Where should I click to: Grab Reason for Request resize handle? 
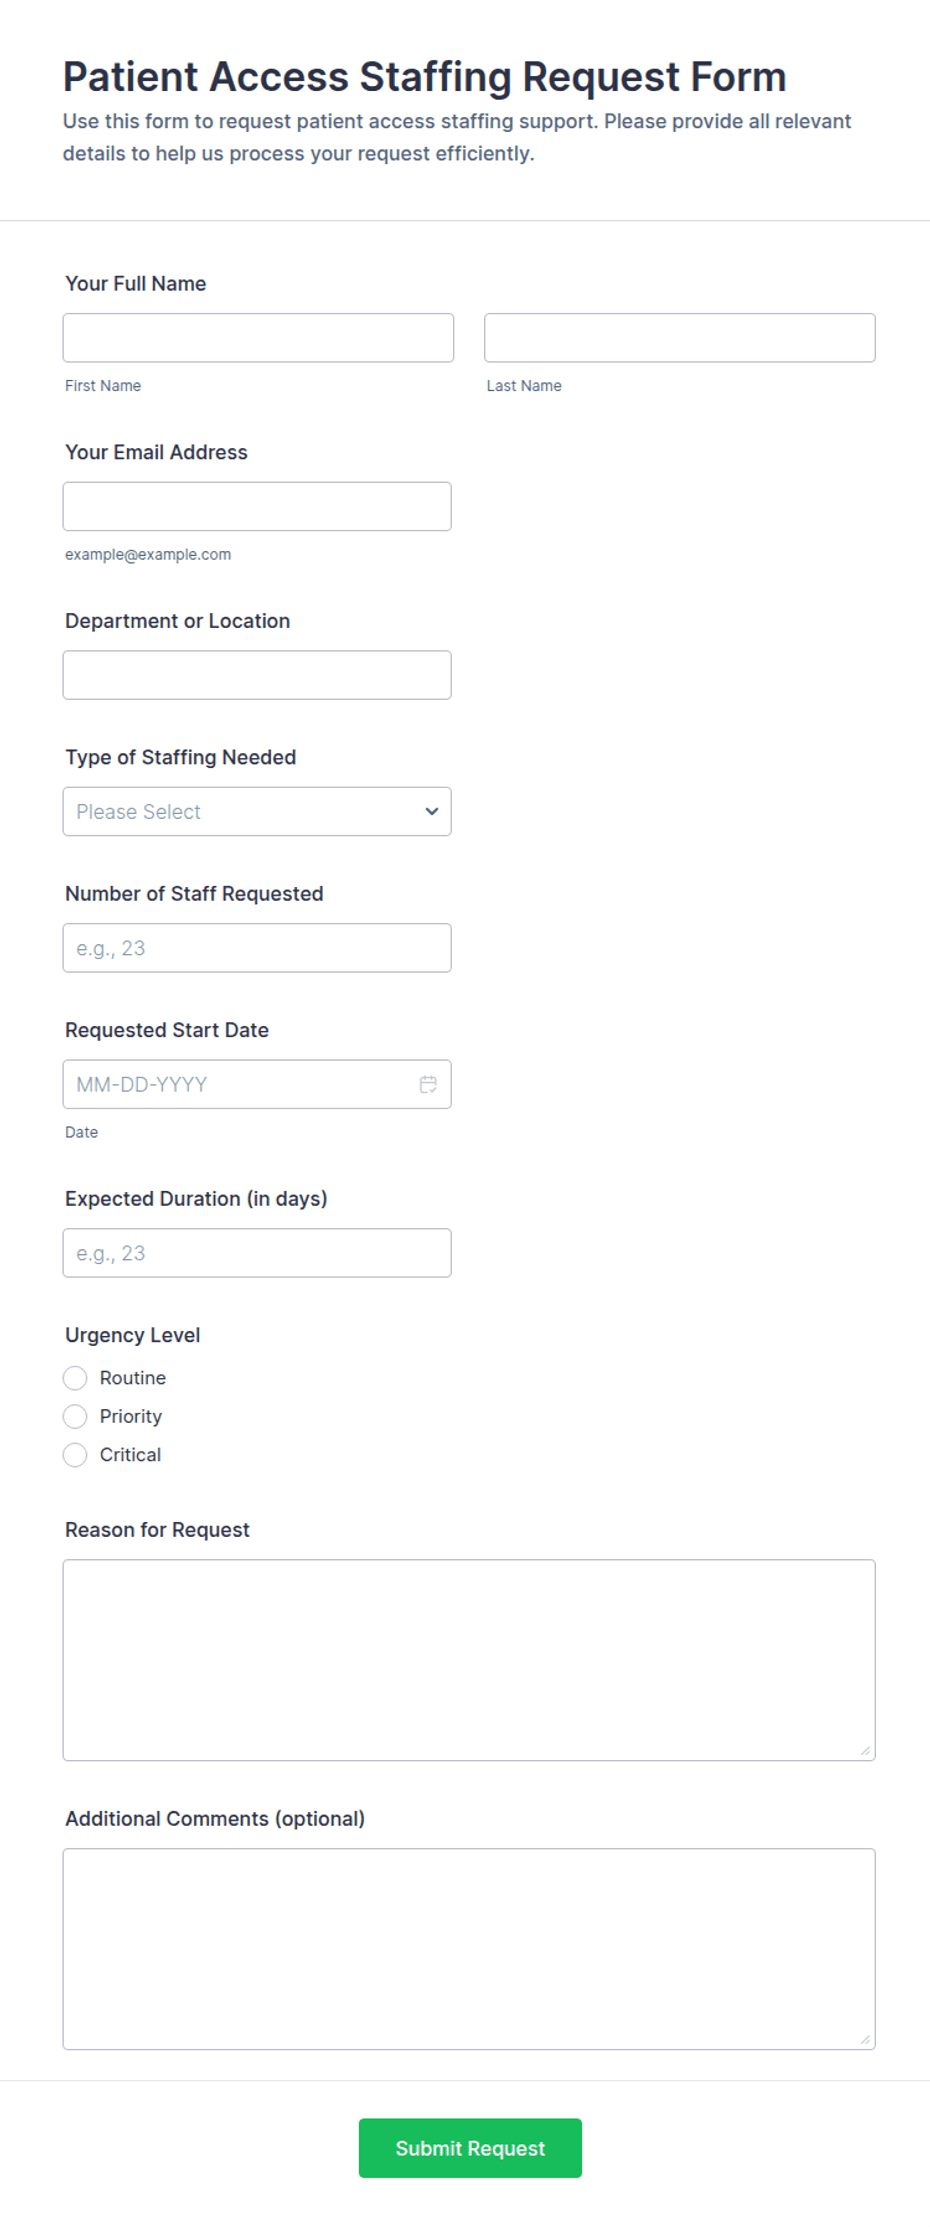(866, 1751)
